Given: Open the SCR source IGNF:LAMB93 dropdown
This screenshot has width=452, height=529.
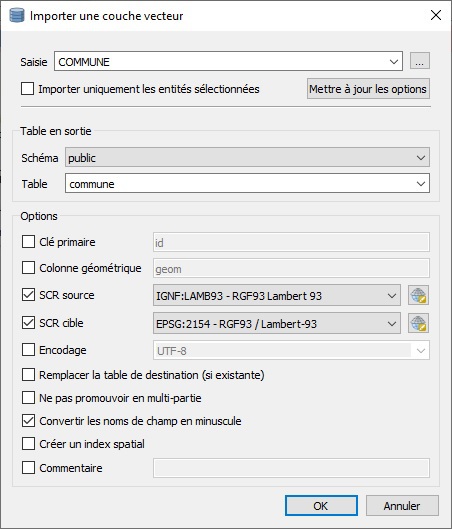Looking at the screenshot, I should tap(277, 296).
